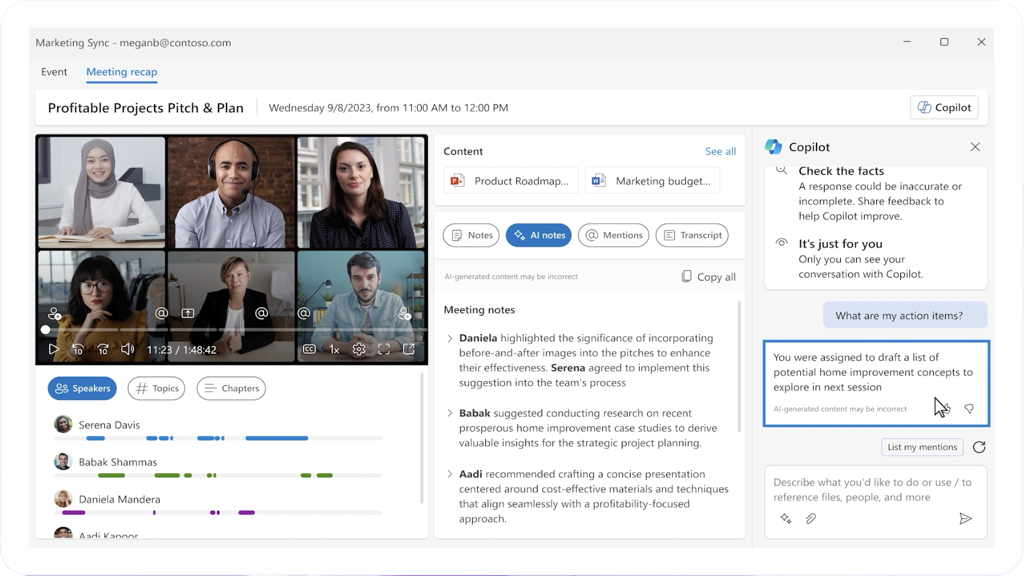Open the Transcript view
The height and width of the screenshot is (576, 1024).
tap(692, 235)
